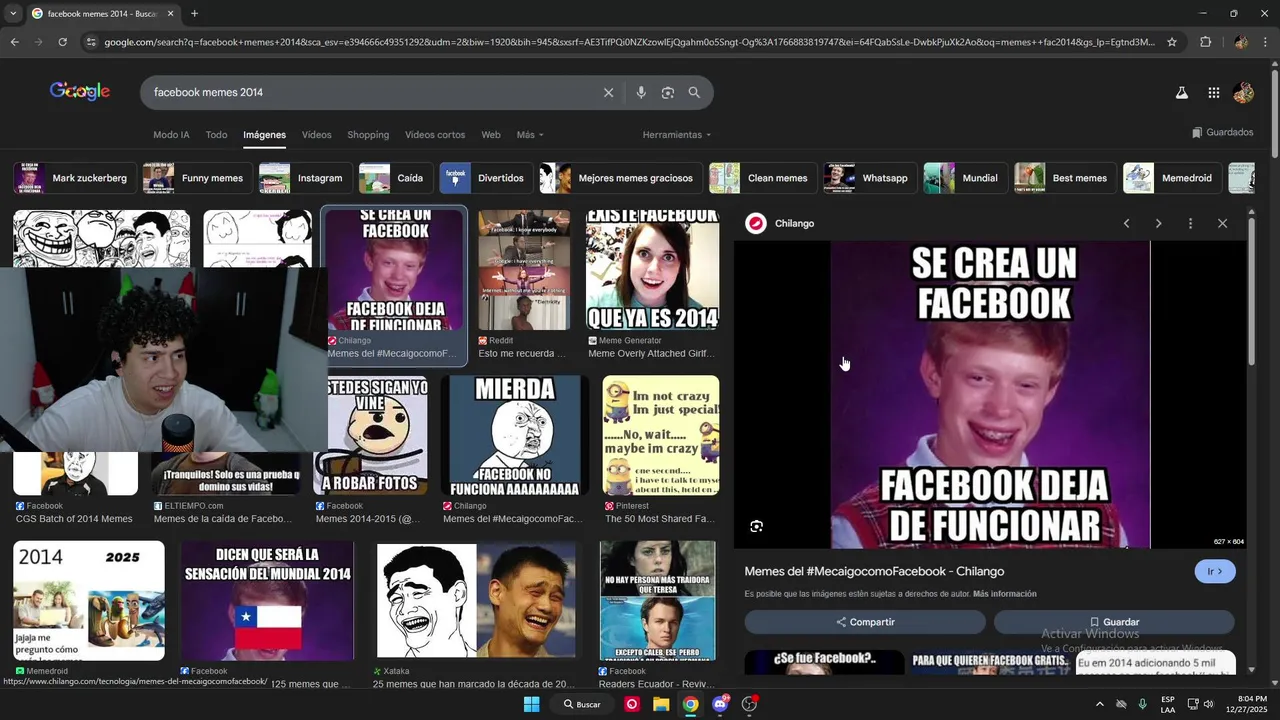This screenshot has height=720, width=1280.
Task: Filter by Mundial chip
Action: 965,178
